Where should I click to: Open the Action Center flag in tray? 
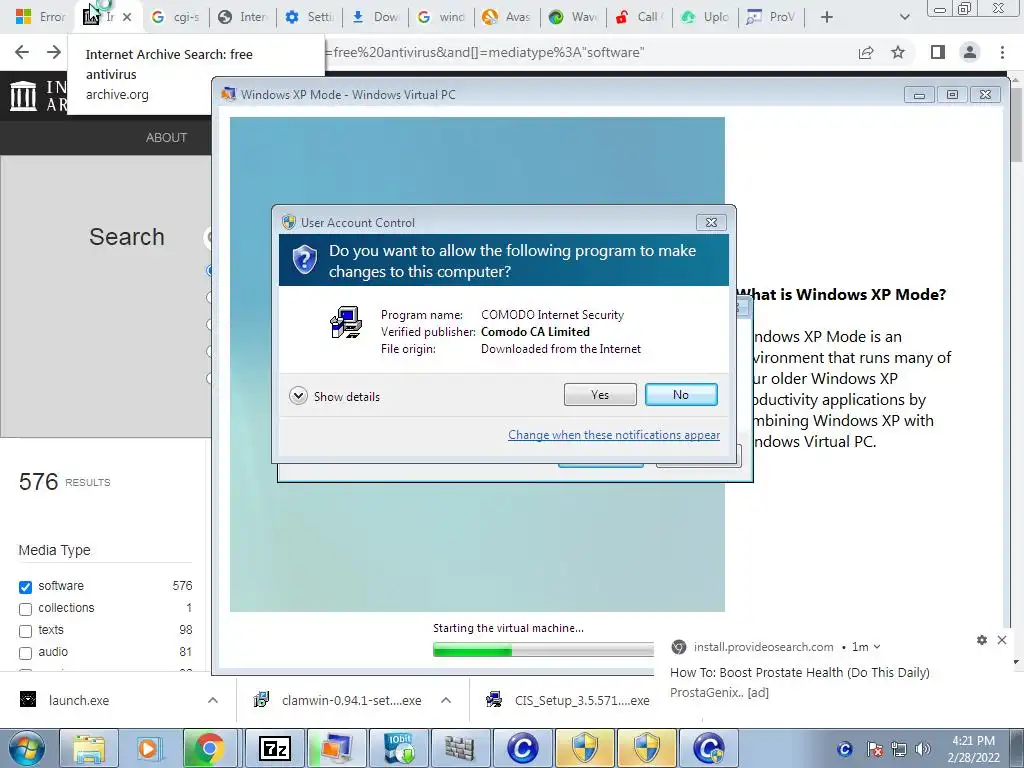tap(874, 749)
